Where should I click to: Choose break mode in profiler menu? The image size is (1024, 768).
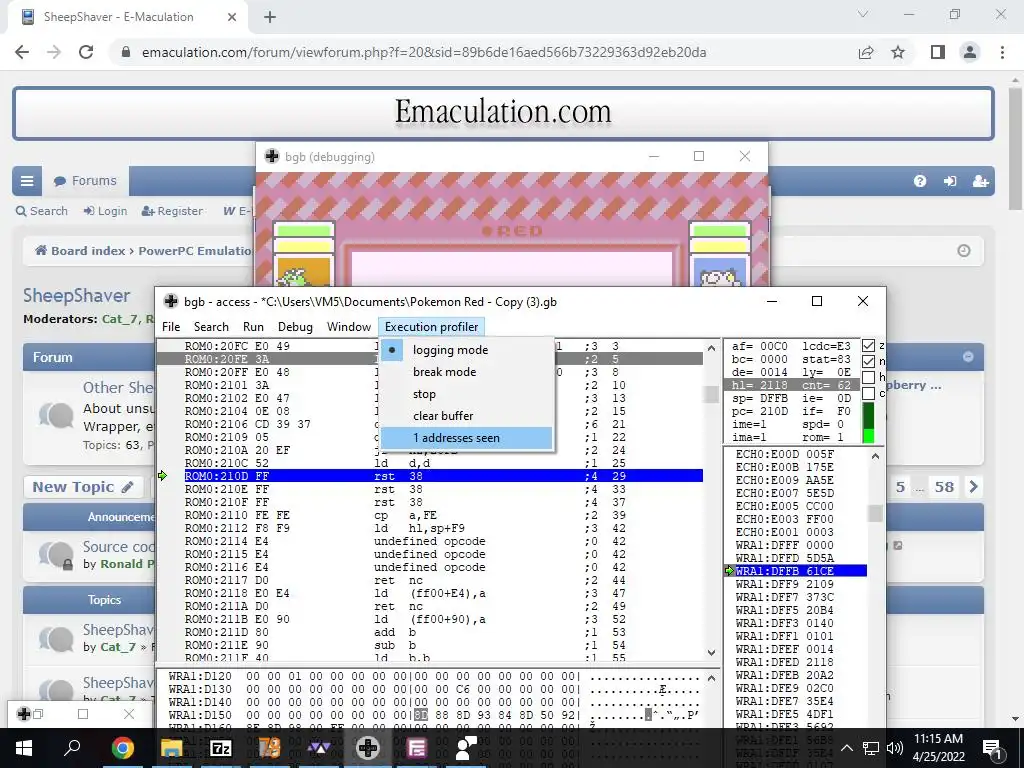tap(466, 372)
